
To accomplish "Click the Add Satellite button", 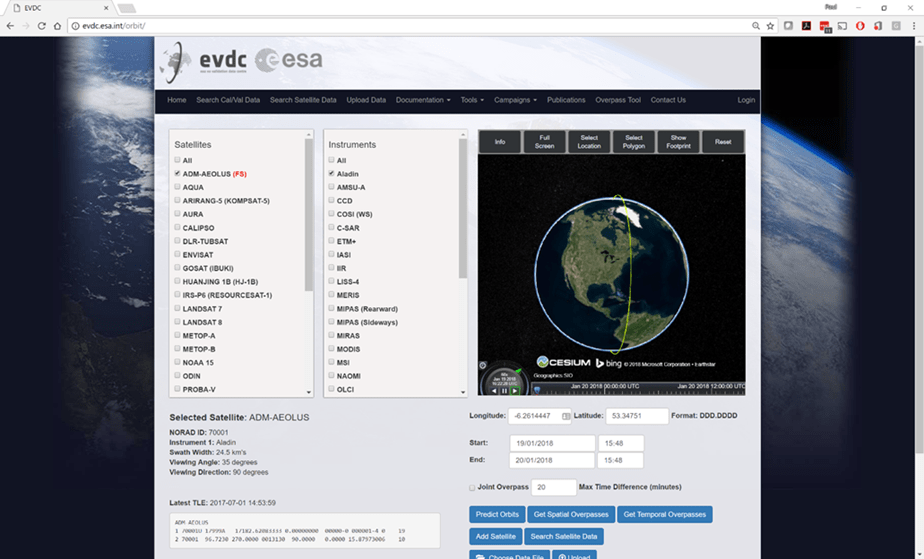I will 496,536.
